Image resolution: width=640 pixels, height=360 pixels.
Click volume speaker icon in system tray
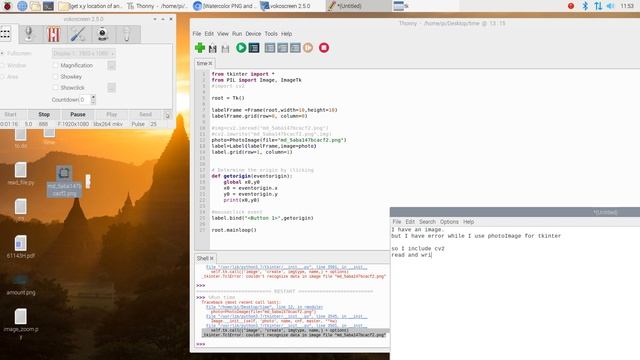610,6
